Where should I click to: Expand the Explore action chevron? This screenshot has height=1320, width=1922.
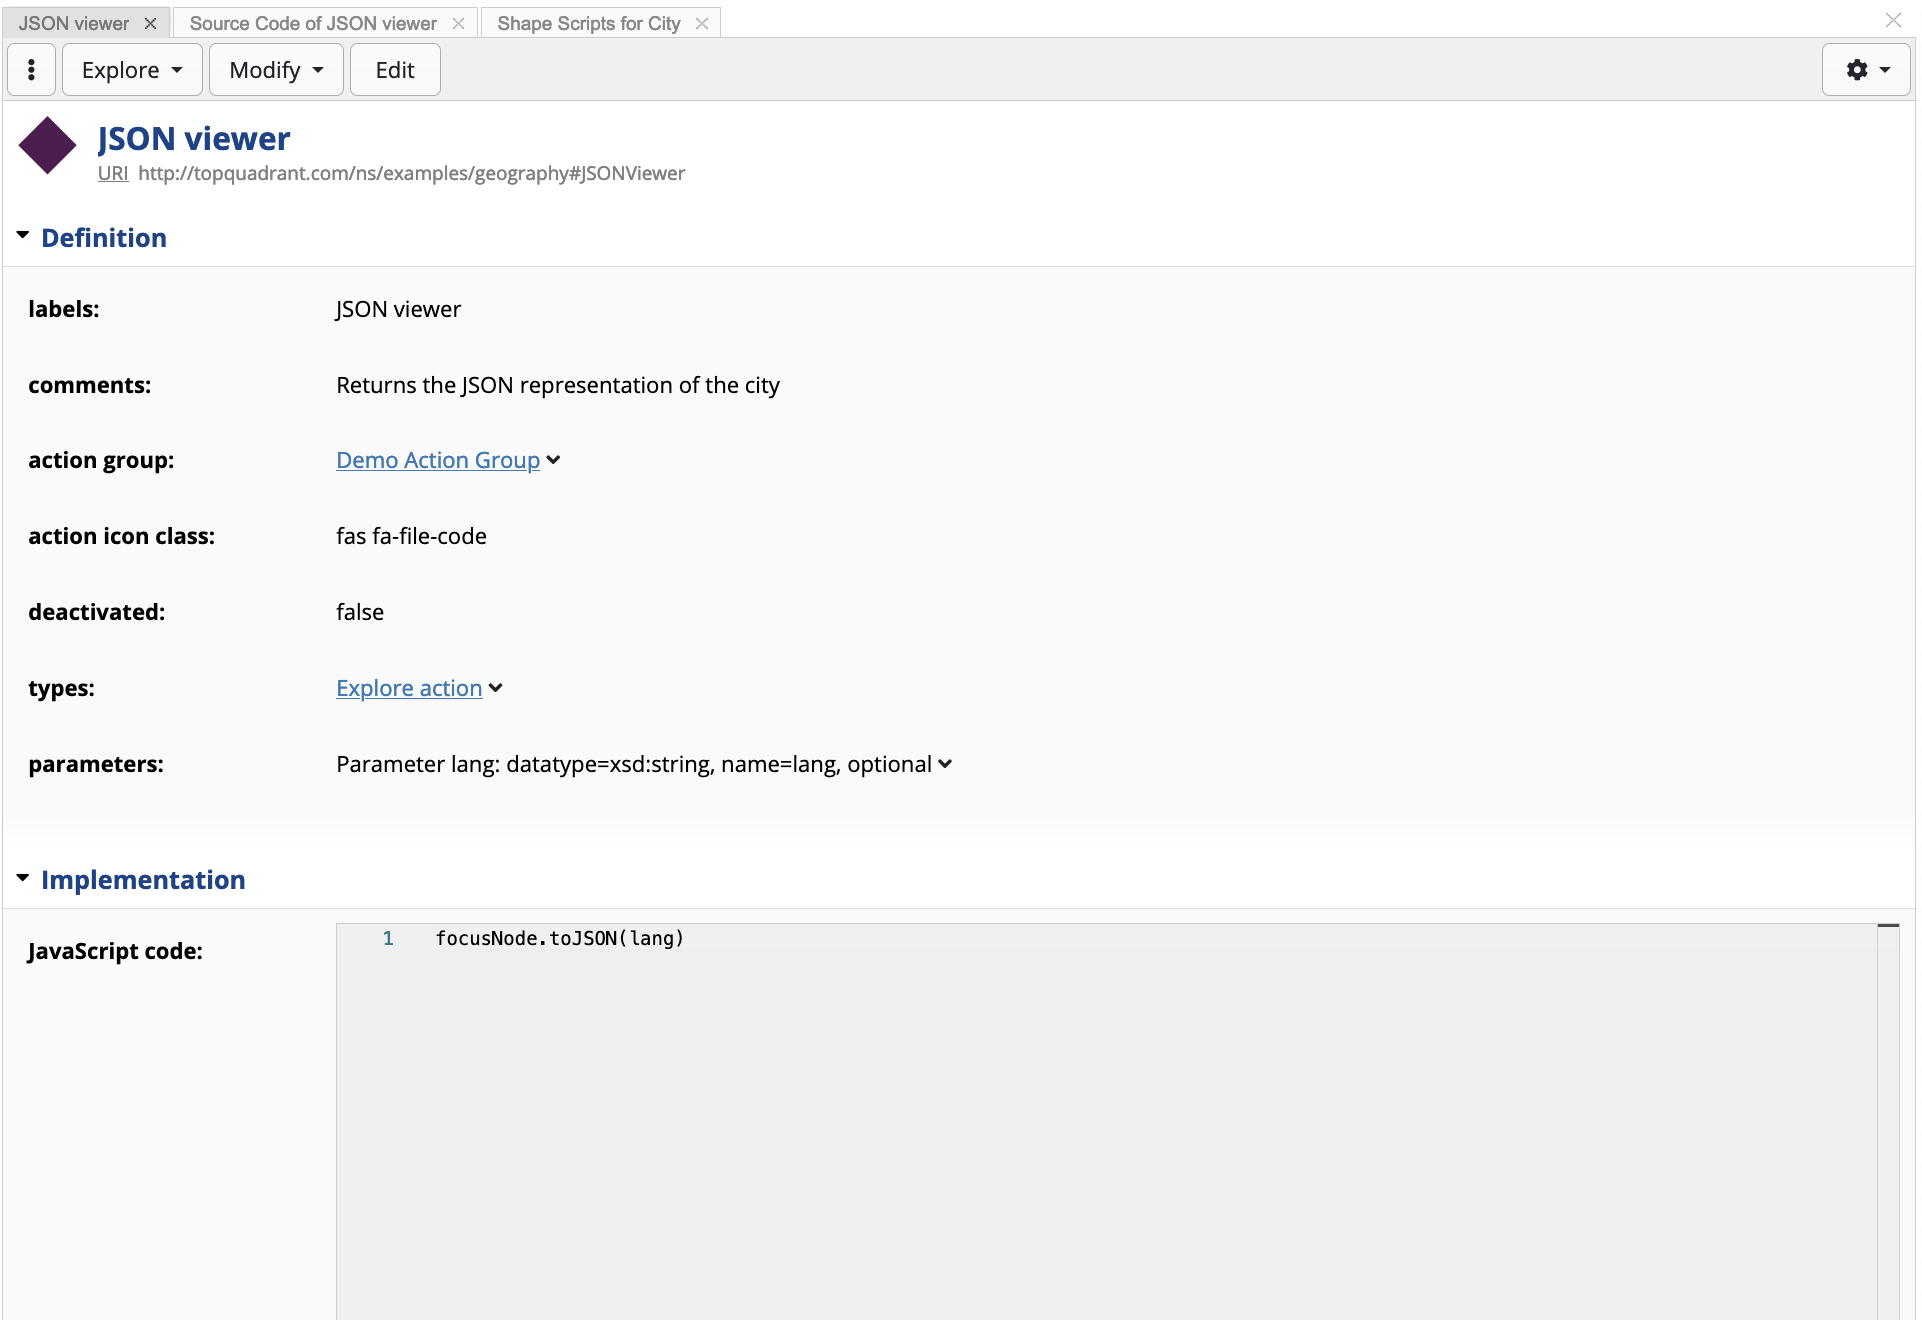click(x=496, y=688)
